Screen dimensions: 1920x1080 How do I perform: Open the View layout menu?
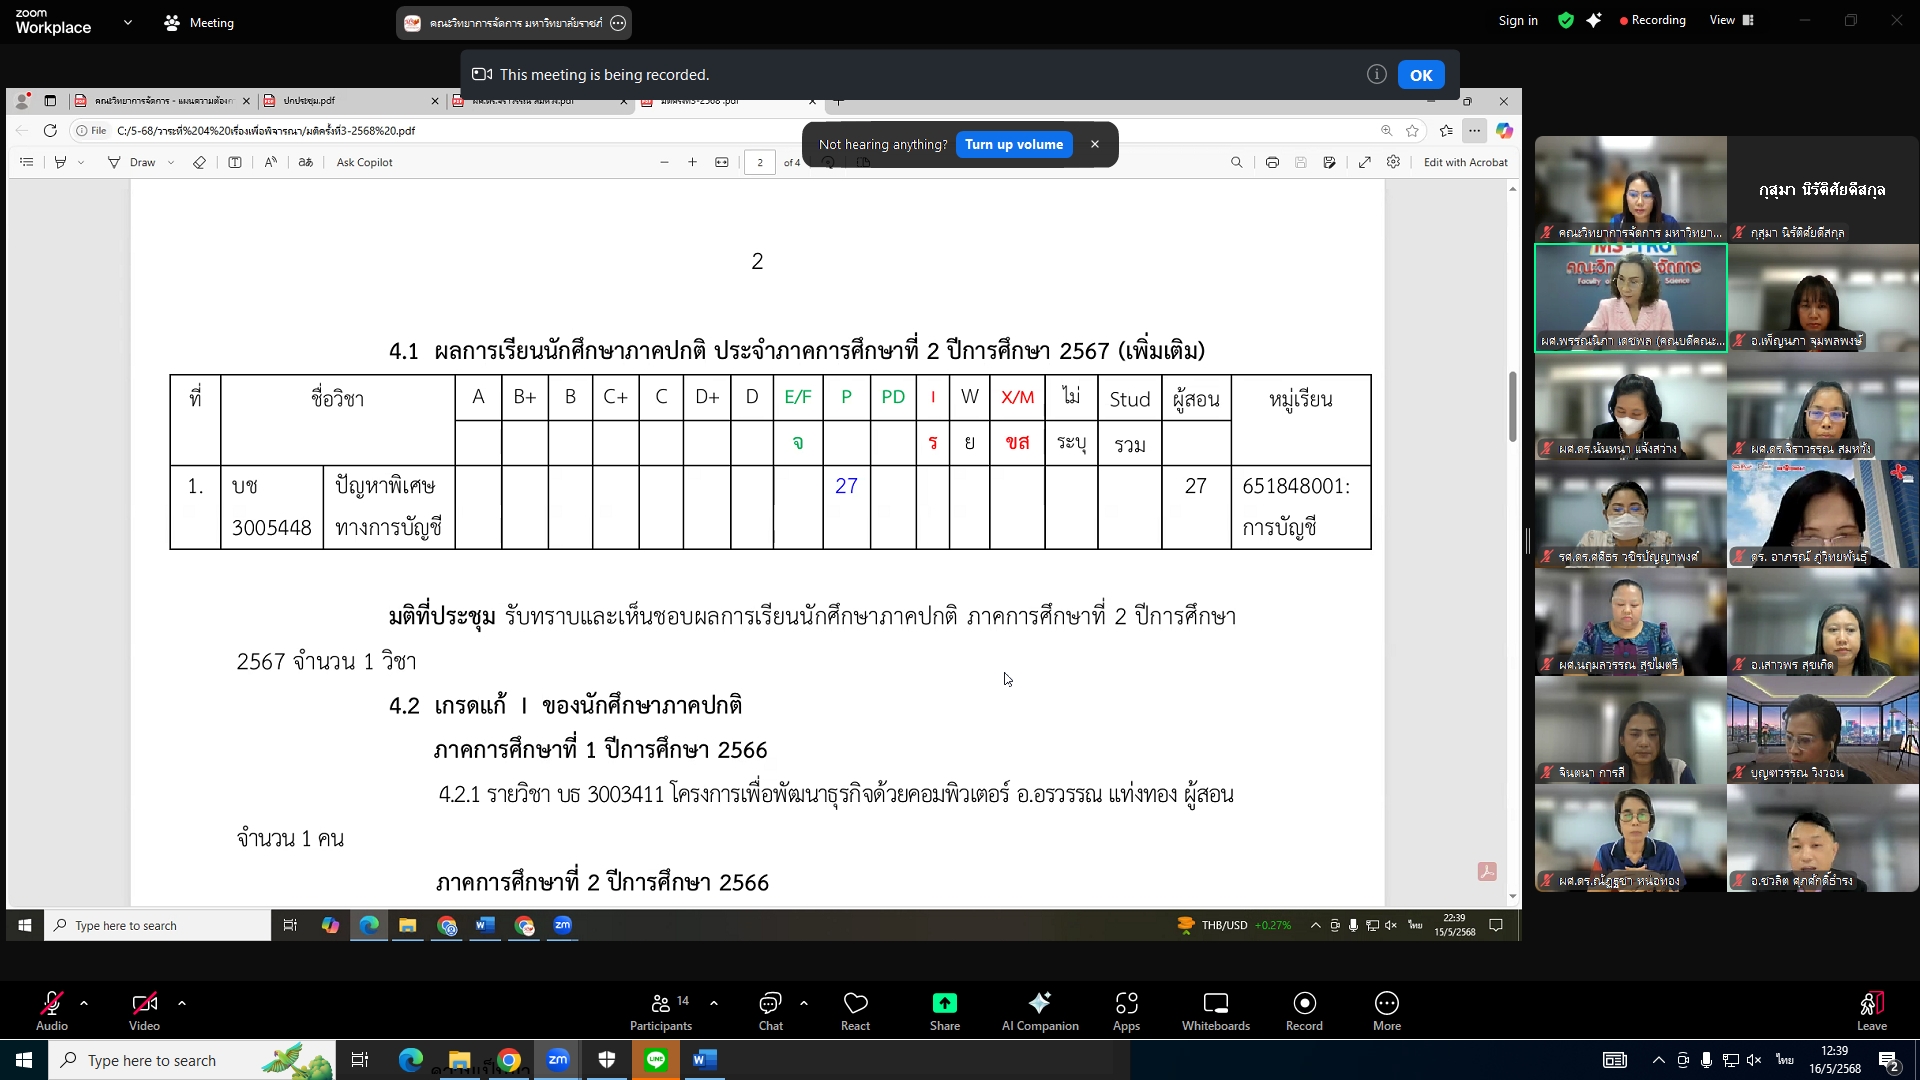[1731, 20]
